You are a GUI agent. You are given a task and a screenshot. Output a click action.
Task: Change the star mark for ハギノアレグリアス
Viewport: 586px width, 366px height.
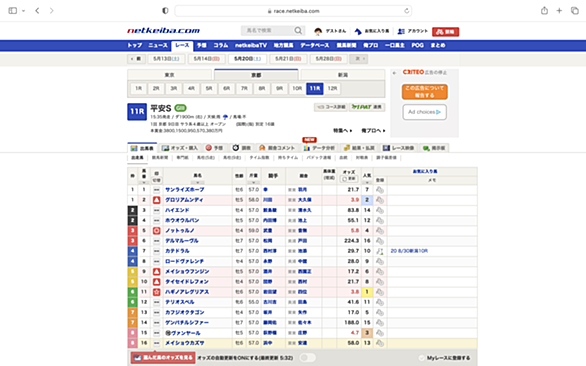[x=157, y=292]
